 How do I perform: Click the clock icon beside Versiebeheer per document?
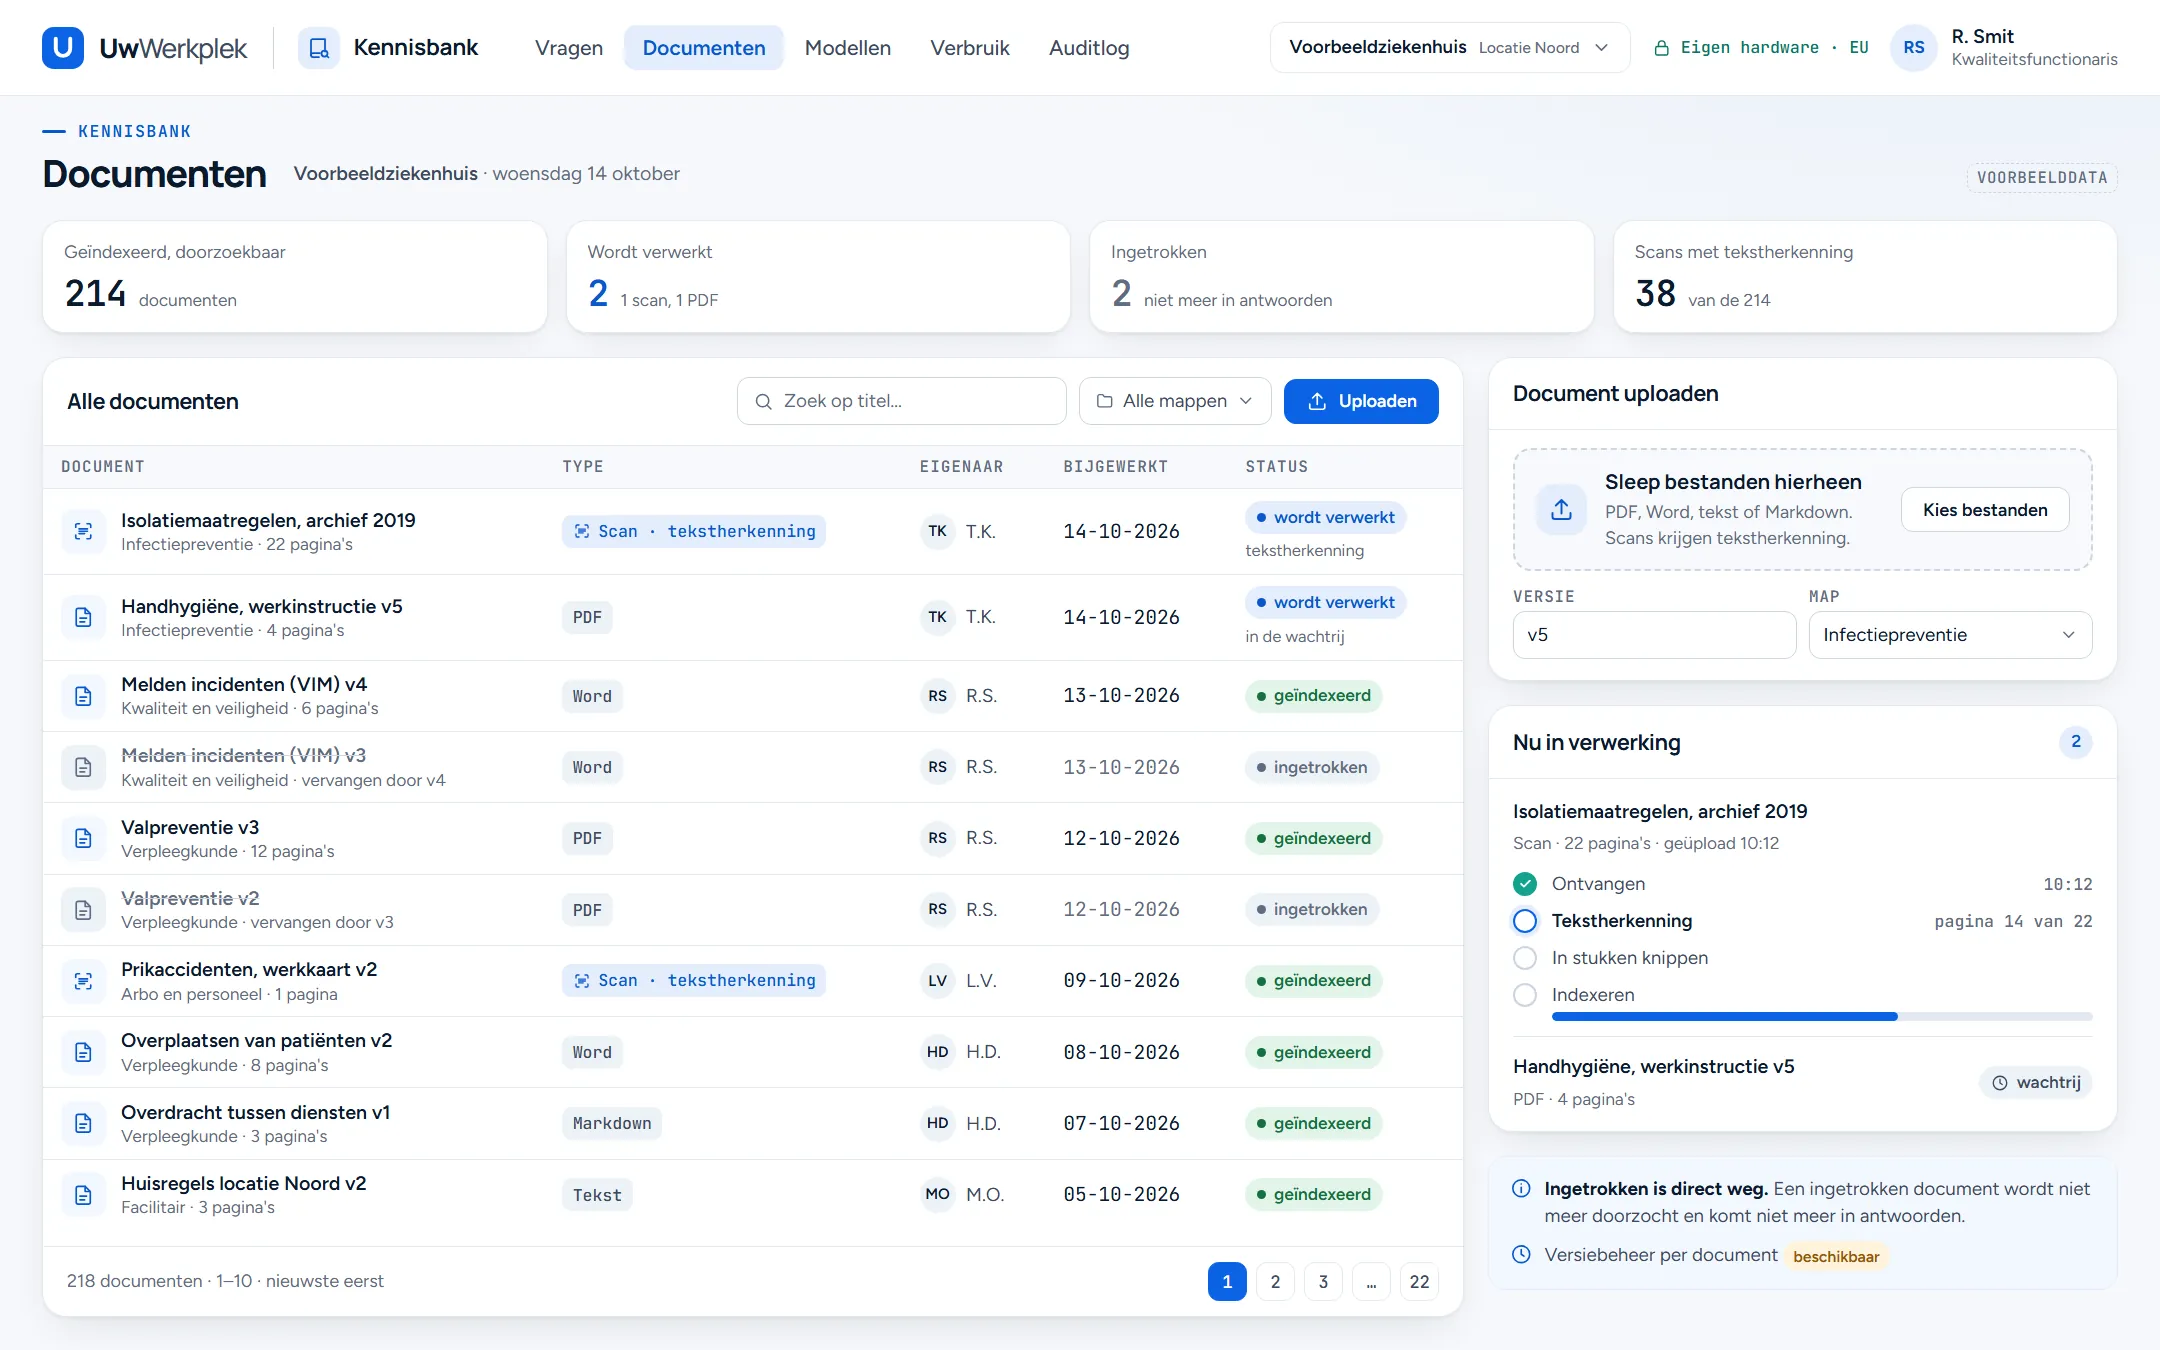(x=1521, y=1254)
